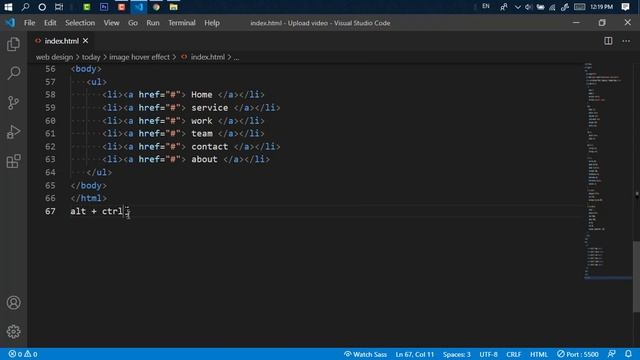The height and width of the screenshot is (360, 640).
Task: Open the Help menu
Action: [x=212, y=23]
